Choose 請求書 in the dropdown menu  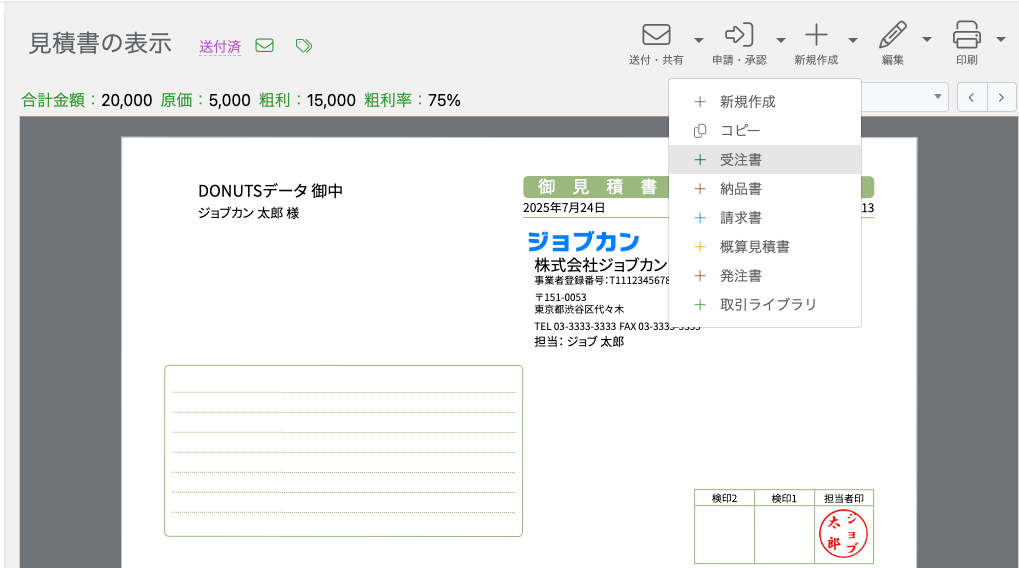(741, 218)
